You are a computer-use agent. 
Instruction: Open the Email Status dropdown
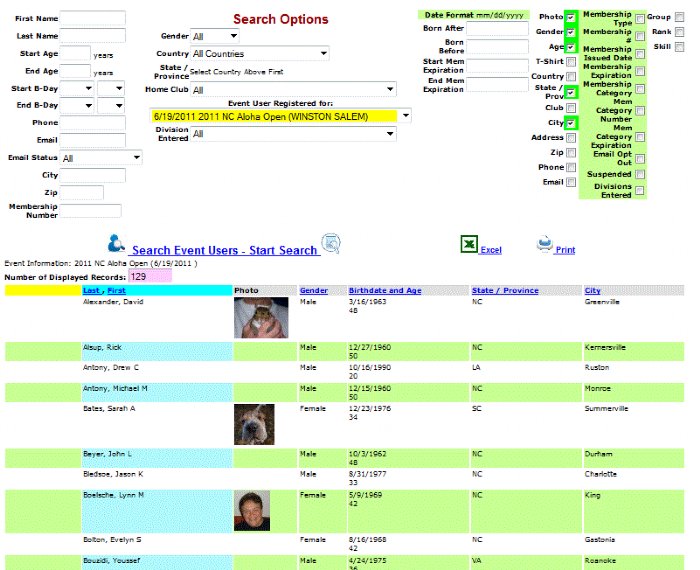[101, 158]
